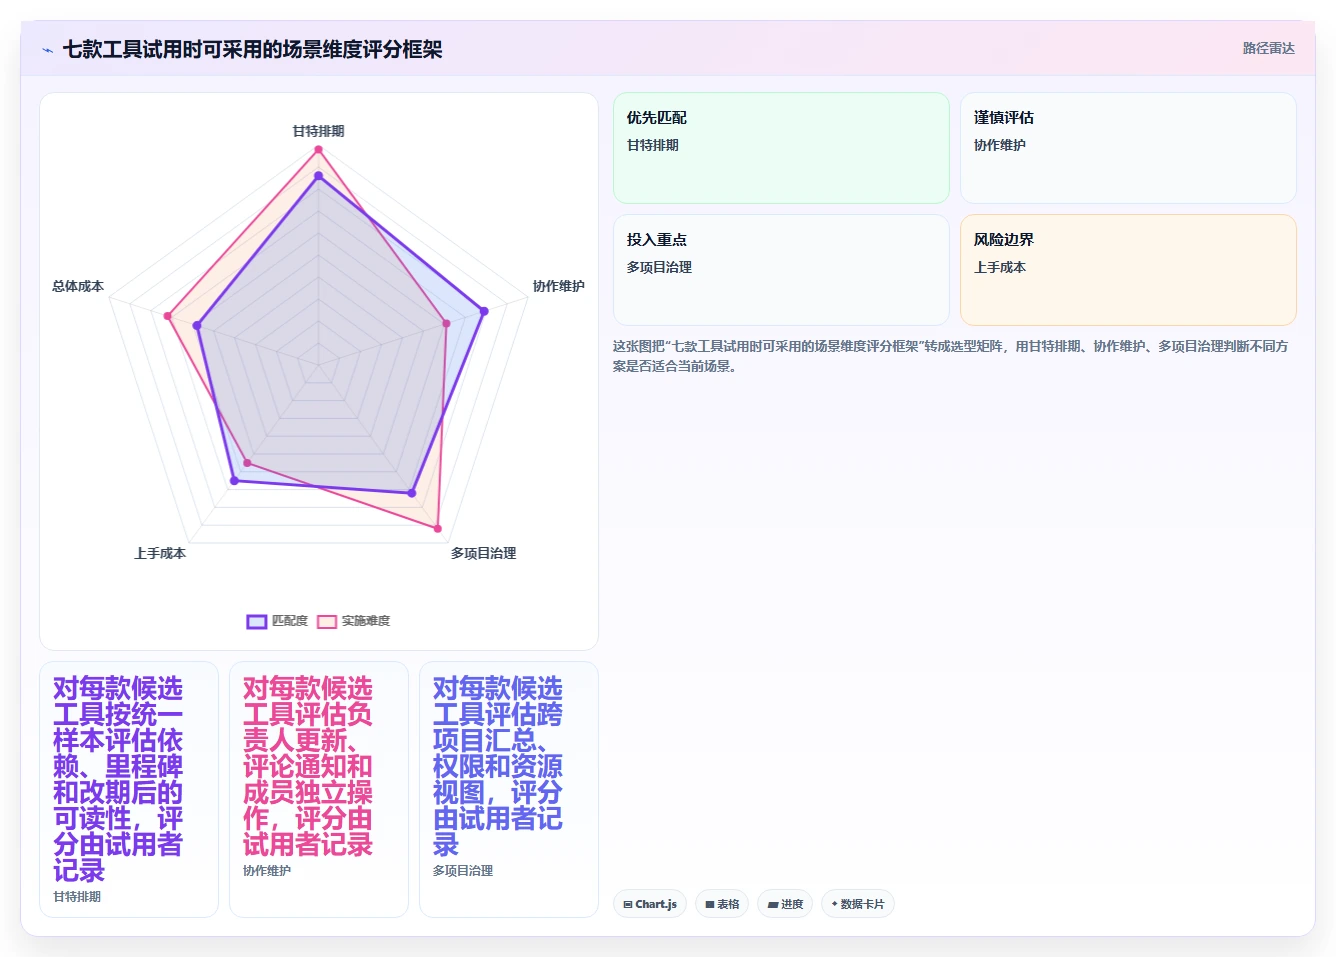Image resolution: width=1336 pixels, height=957 pixels.
Task: Click 上手成本 inside the 风险边界 card
Action: point(1000,267)
